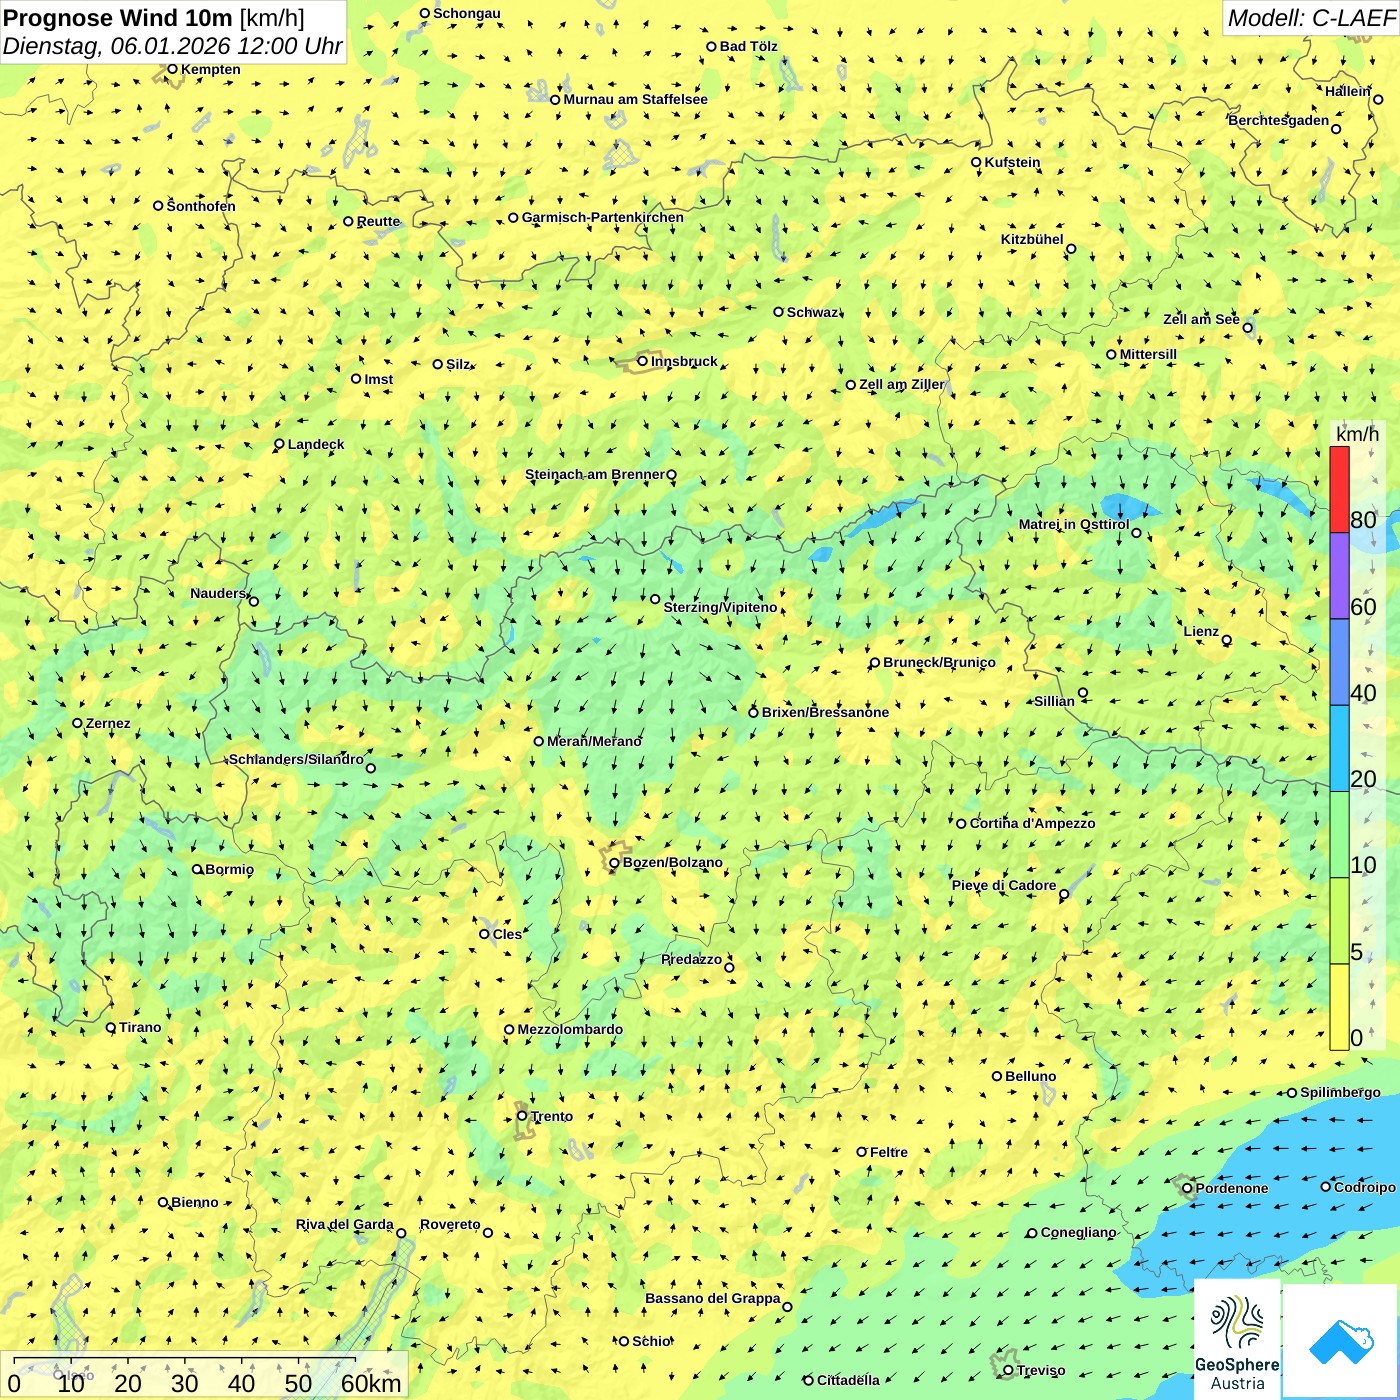Click the 'Cles' label
This screenshot has height=1400, width=1400.
[507, 934]
